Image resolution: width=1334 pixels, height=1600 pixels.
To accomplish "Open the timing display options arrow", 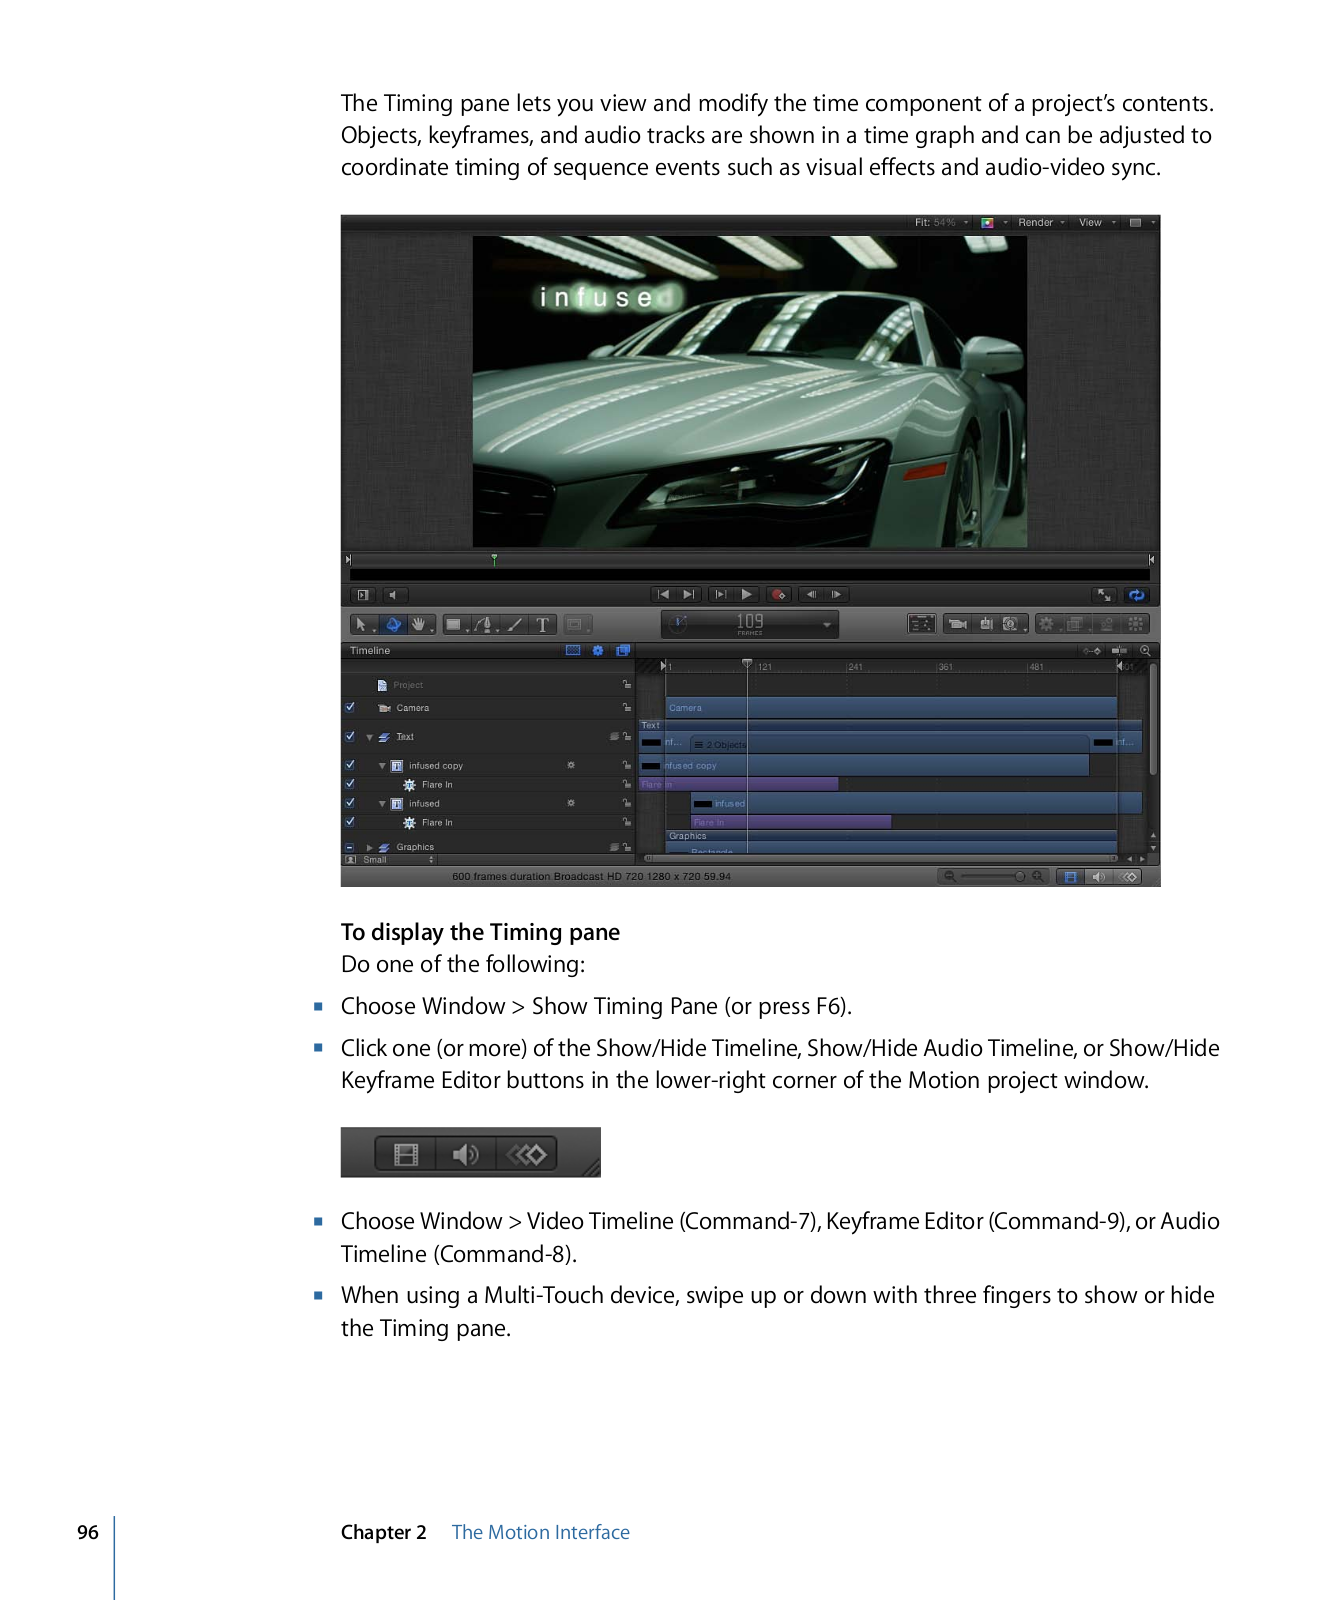I will point(827,625).
